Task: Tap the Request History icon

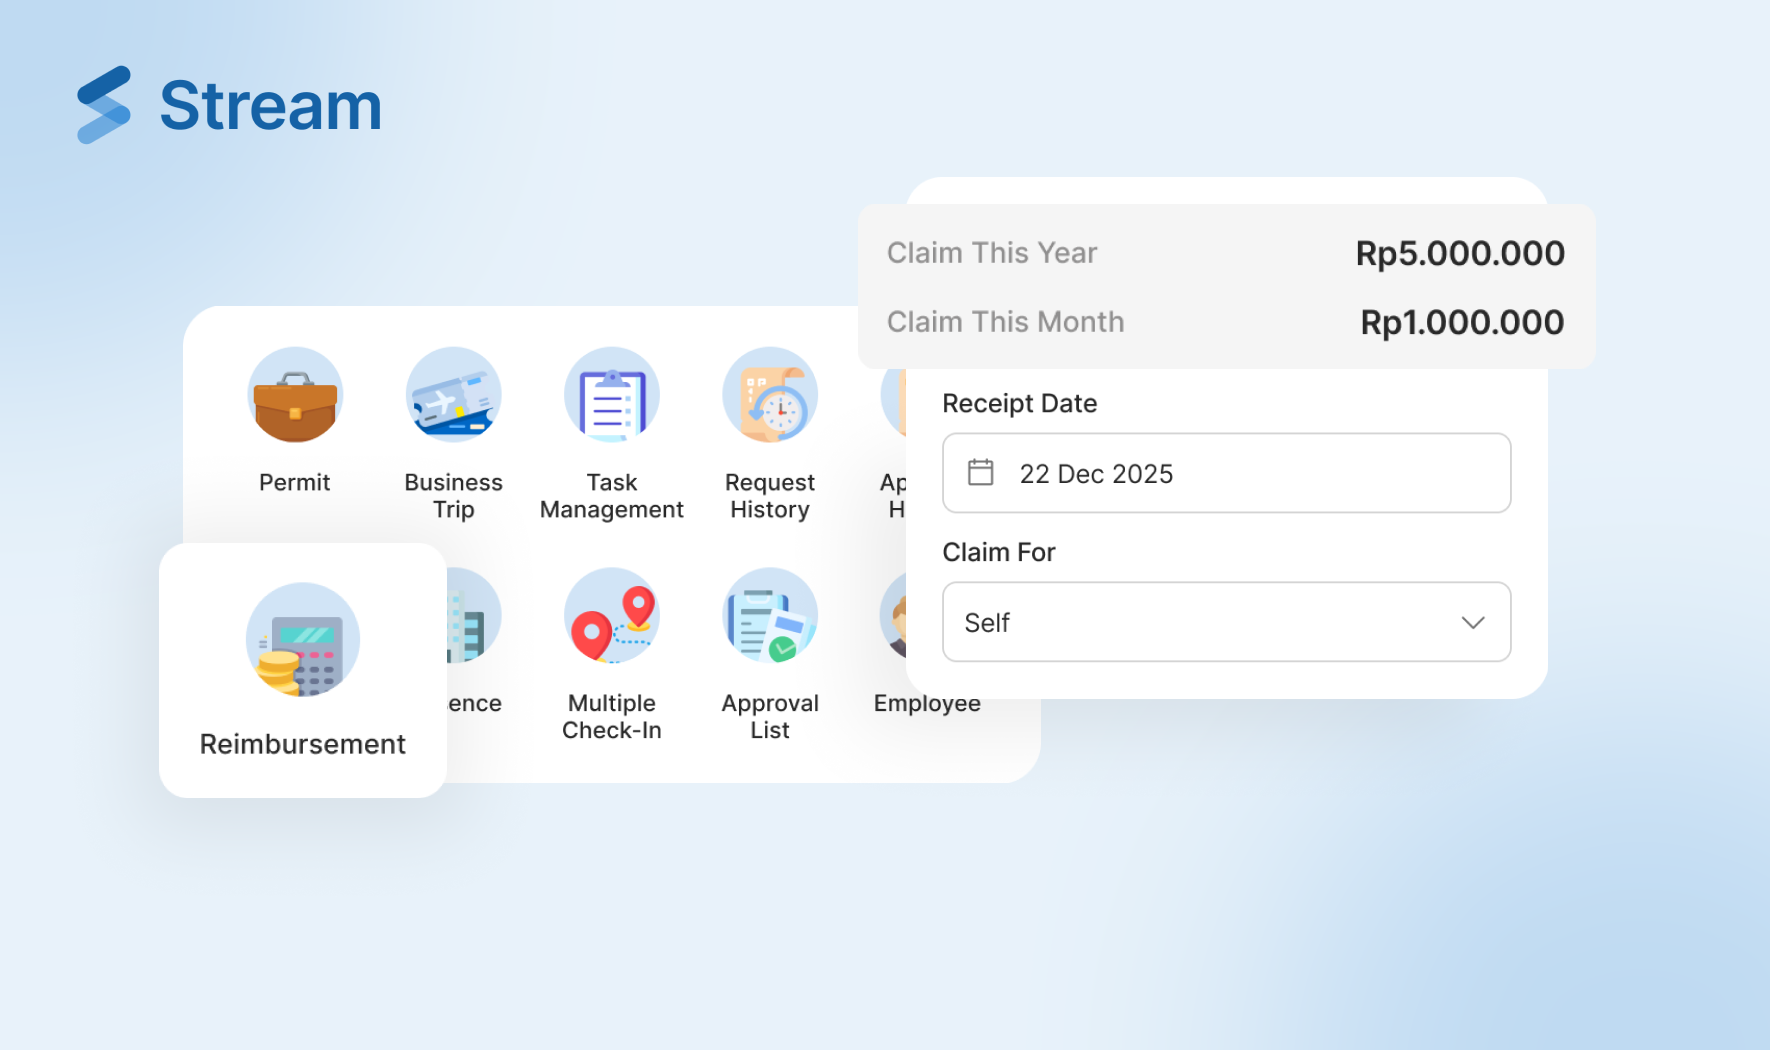Action: [x=770, y=395]
